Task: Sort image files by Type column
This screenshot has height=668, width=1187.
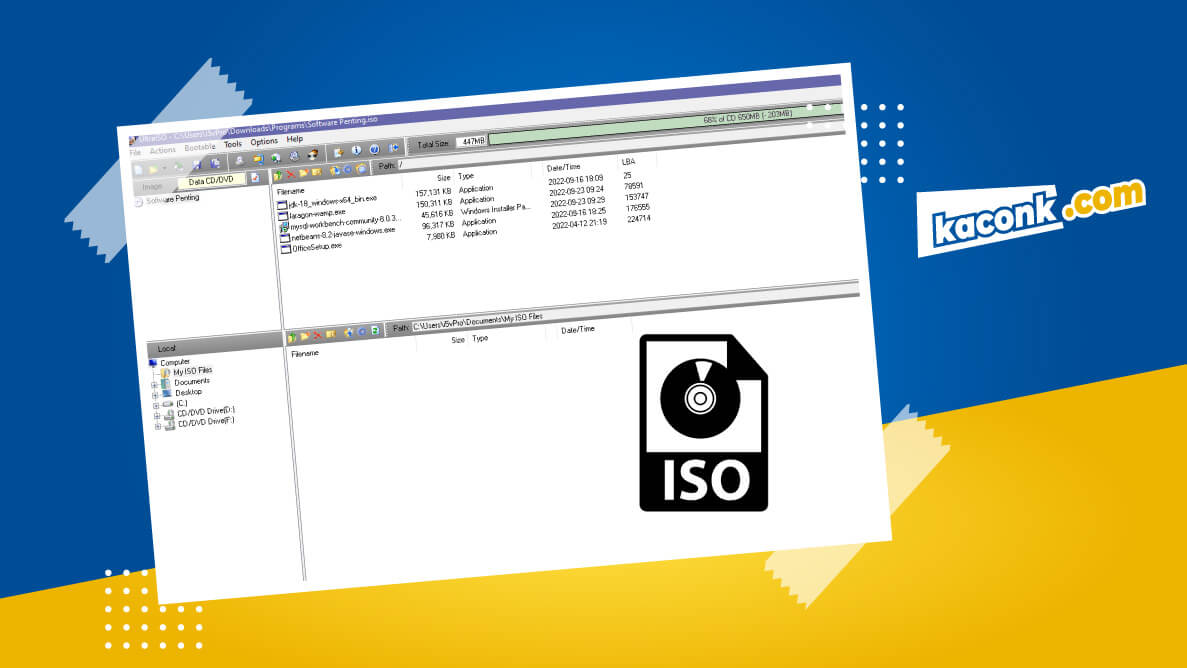Action: [x=466, y=176]
